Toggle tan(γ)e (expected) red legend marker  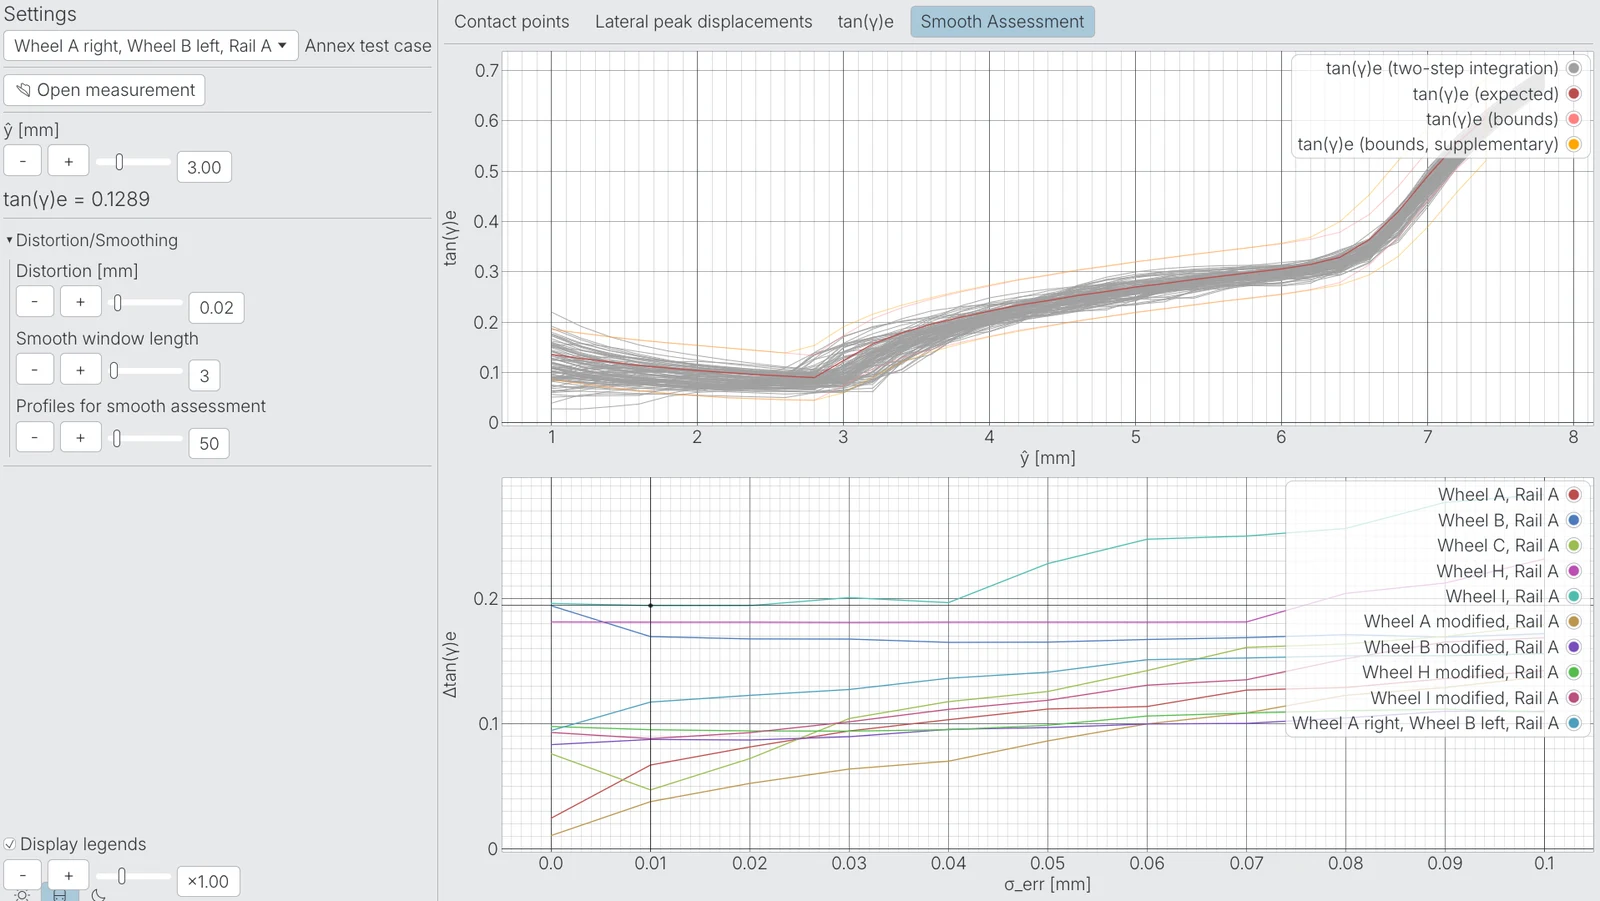pos(1573,94)
